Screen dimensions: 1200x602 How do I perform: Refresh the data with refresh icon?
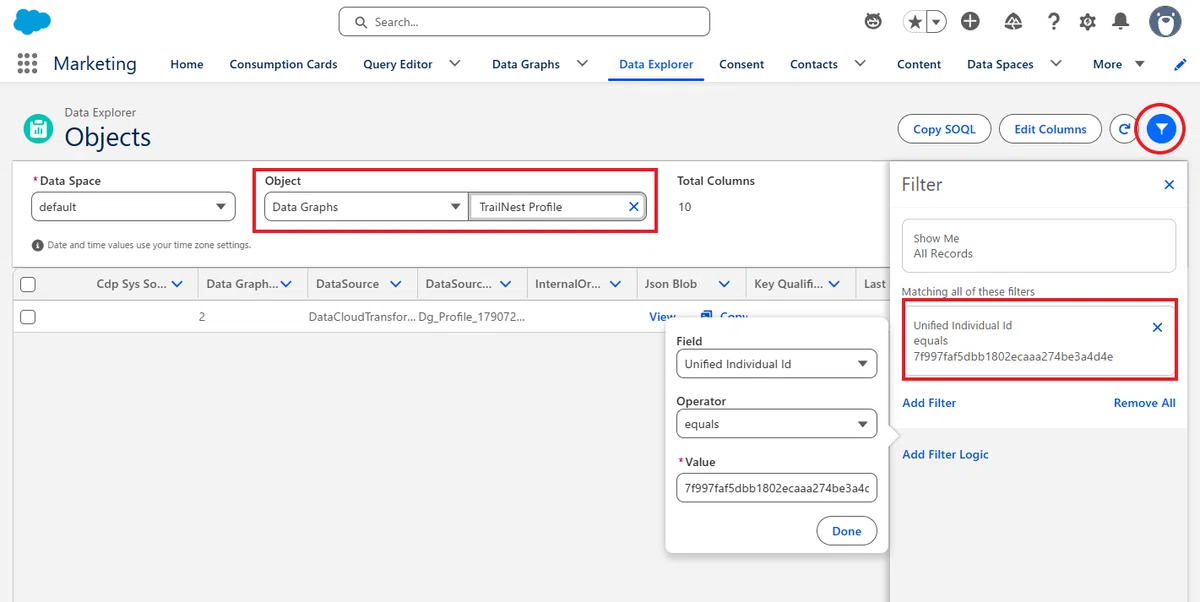point(1125,128)
